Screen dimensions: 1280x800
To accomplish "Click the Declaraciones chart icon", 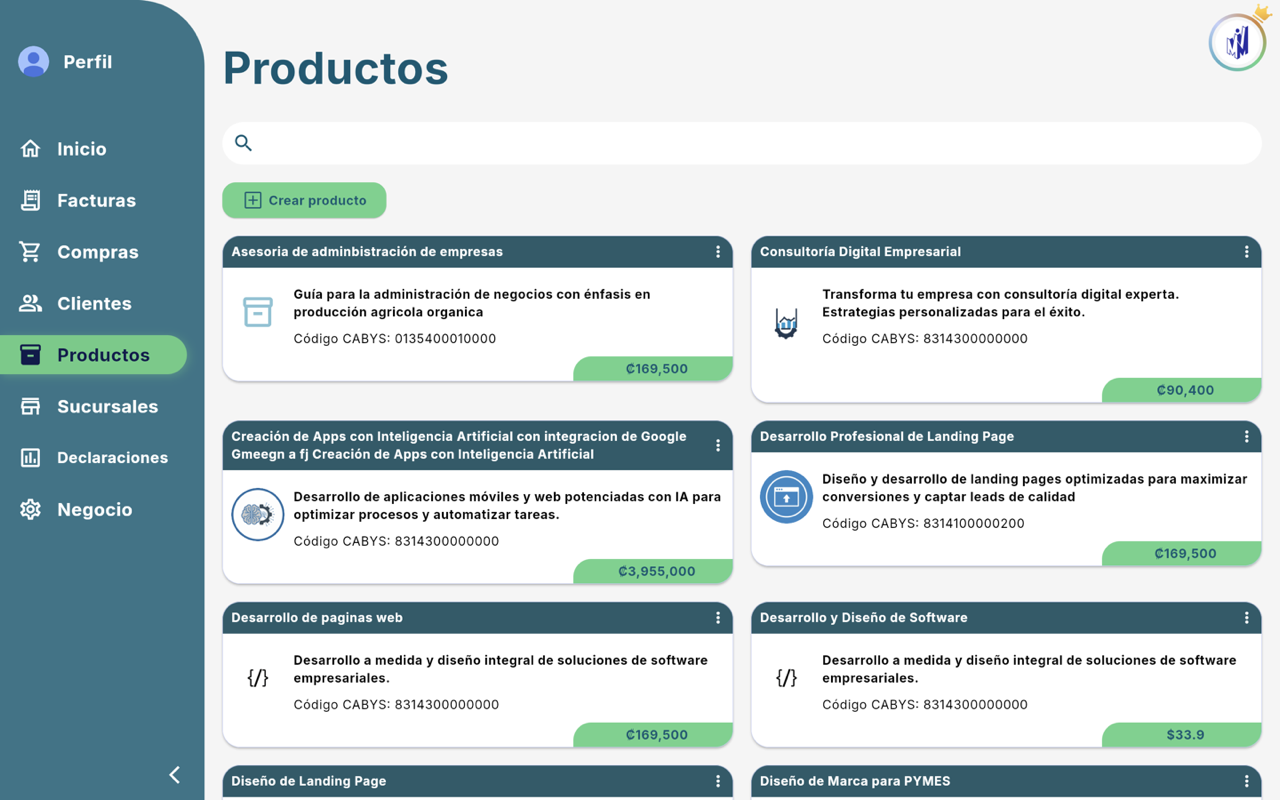I will pos(31,458).
